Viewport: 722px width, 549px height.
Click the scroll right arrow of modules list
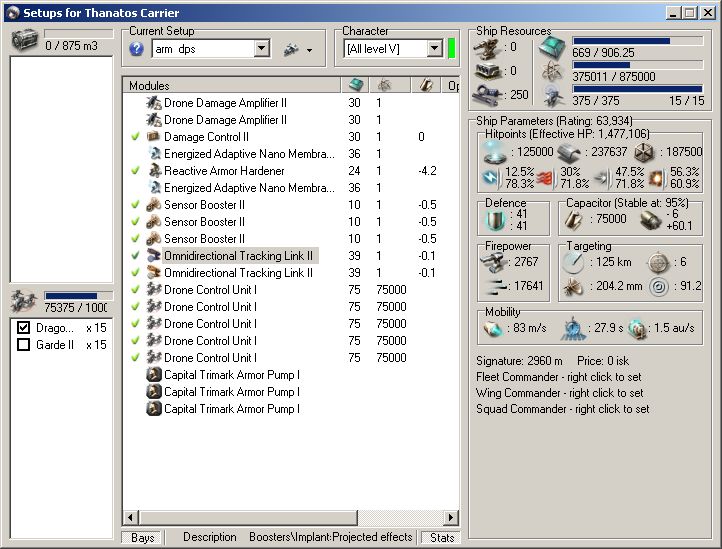click(451, 517)
